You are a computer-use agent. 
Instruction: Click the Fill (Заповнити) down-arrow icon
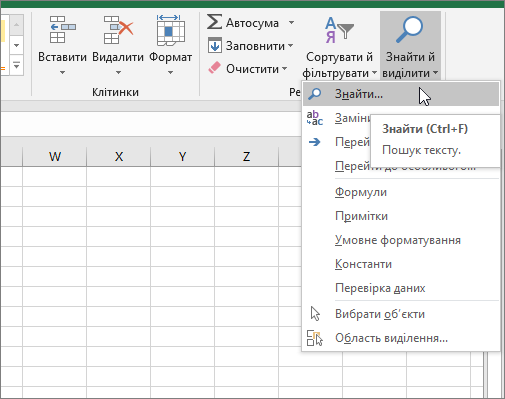214,45
